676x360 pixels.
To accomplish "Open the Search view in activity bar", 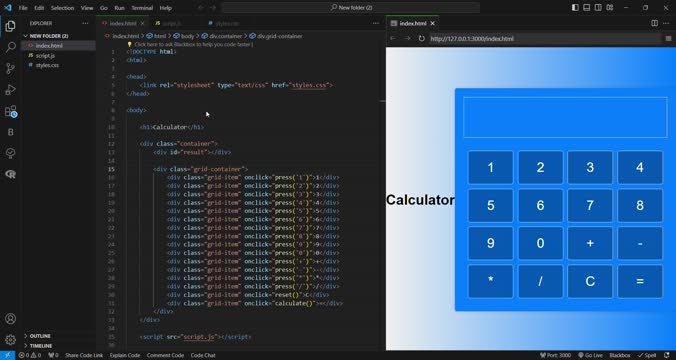I will 10,47.
